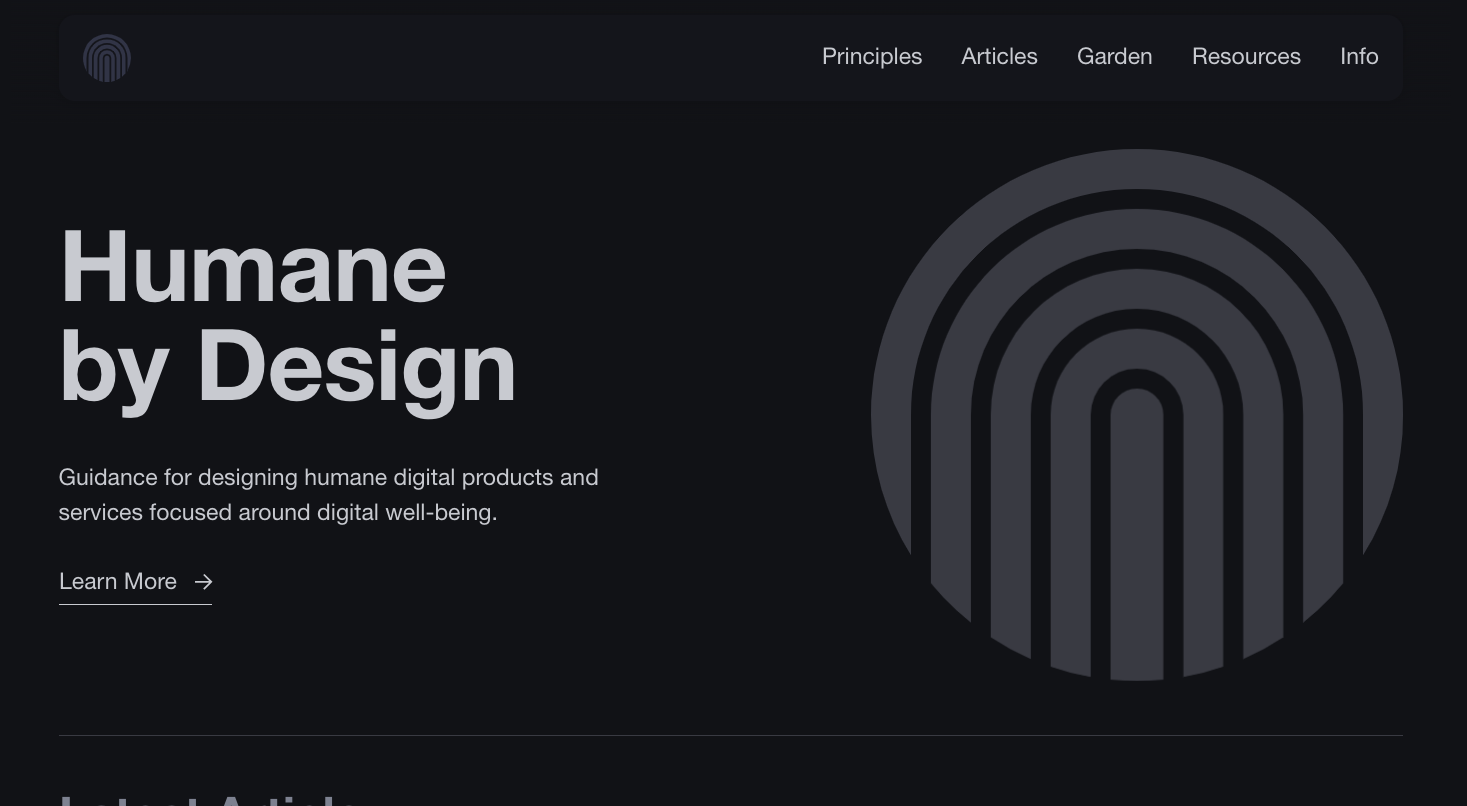Click the Humane by Design logo icon
This screenshot has height=806, width=1467.
[107, 58]
